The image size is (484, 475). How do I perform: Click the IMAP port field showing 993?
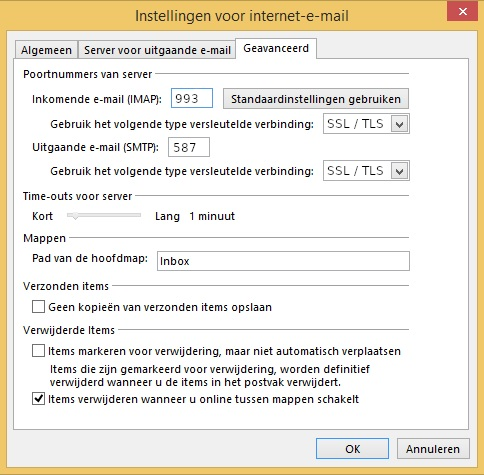(x=192, y=98)
